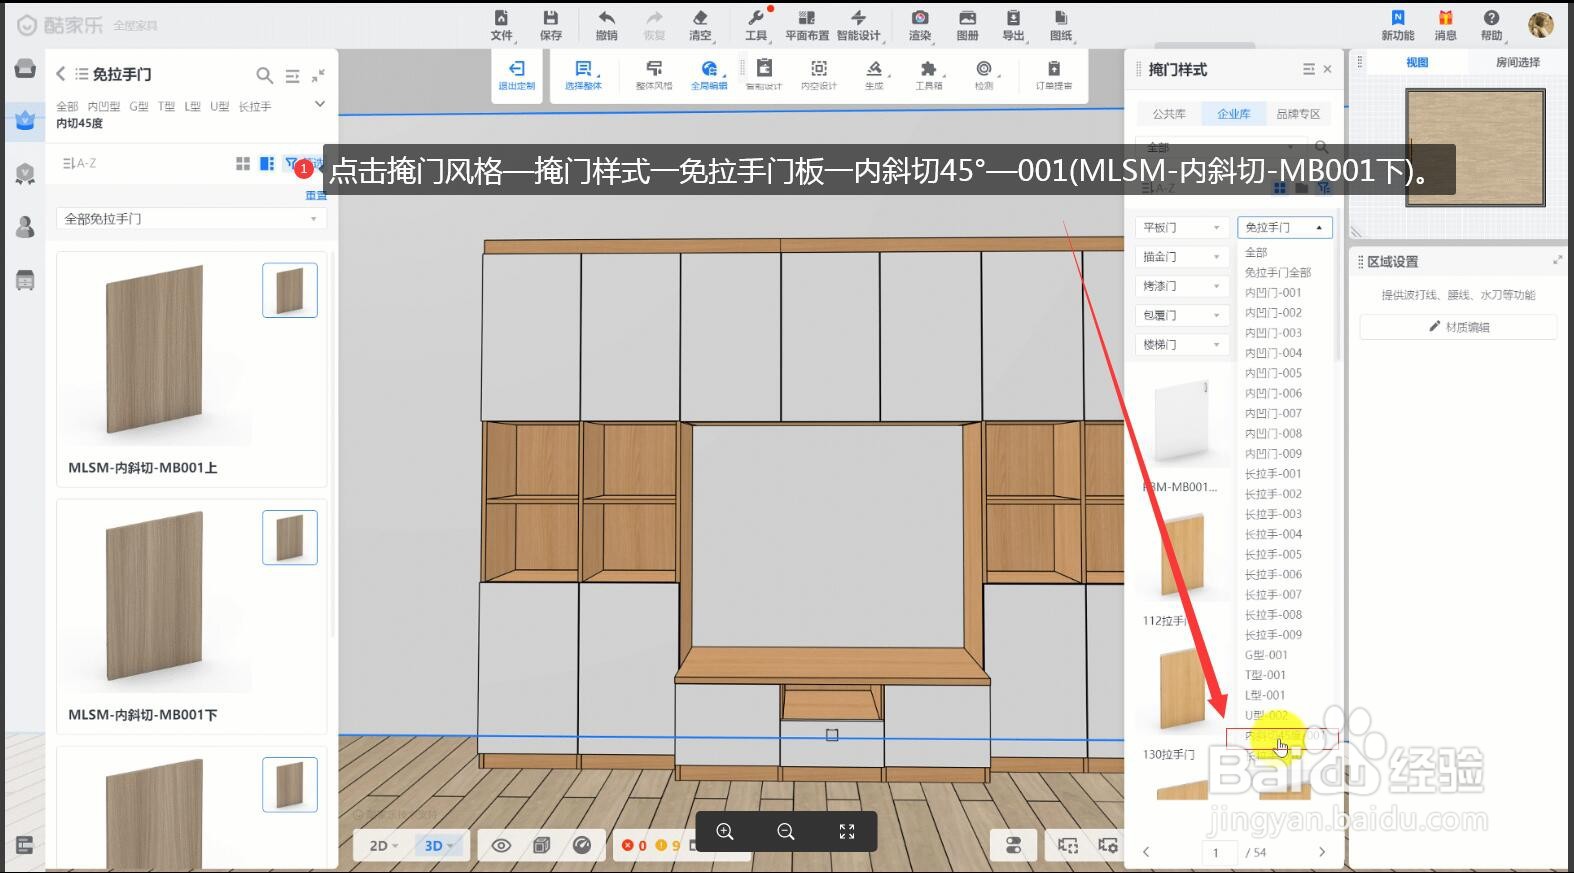Select the 品牌专区 tab

tap(1298, 114)
